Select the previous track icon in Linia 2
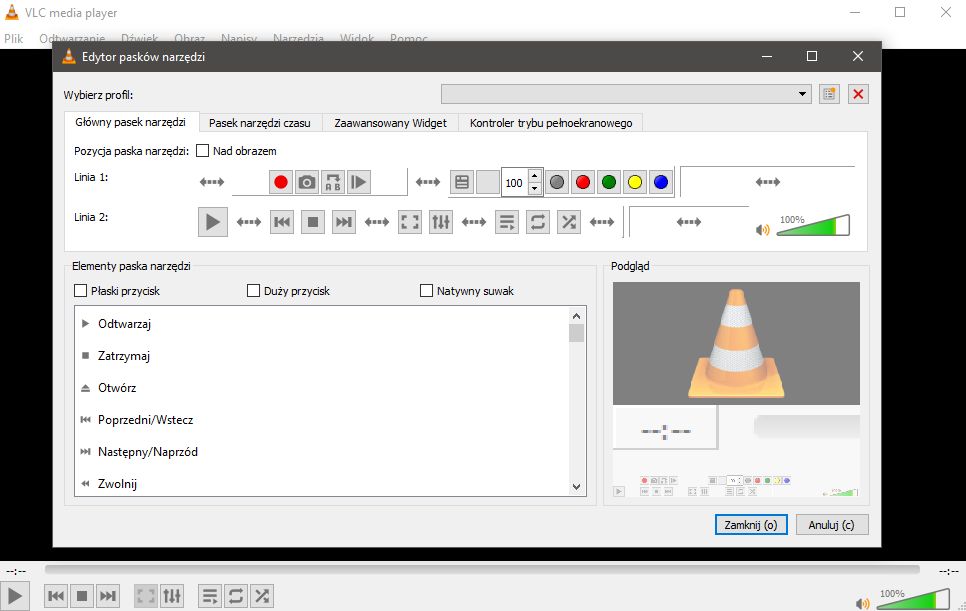 282,222
